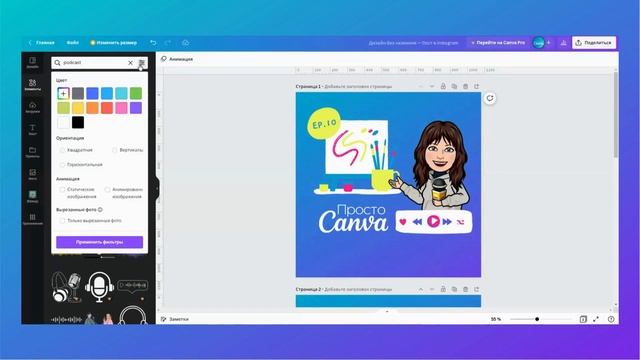Image resolution: width=640 pixels, height=360 pixels.
Task: Move Страница 2 up with the arrow
Action: tap(421, 289)
